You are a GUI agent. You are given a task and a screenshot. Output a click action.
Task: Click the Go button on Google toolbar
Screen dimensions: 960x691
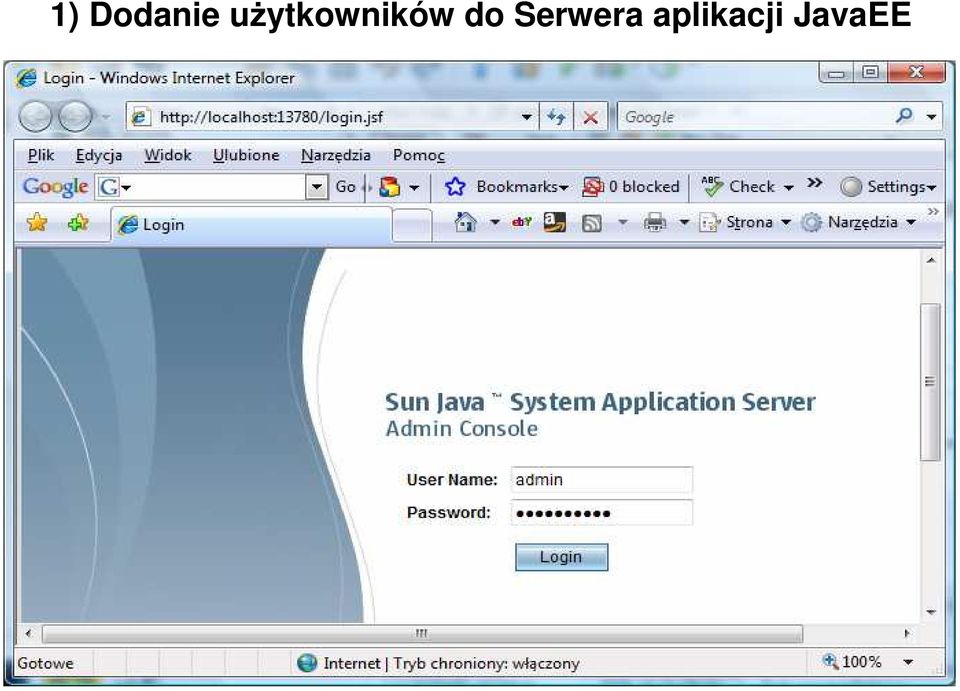[345, 187]
